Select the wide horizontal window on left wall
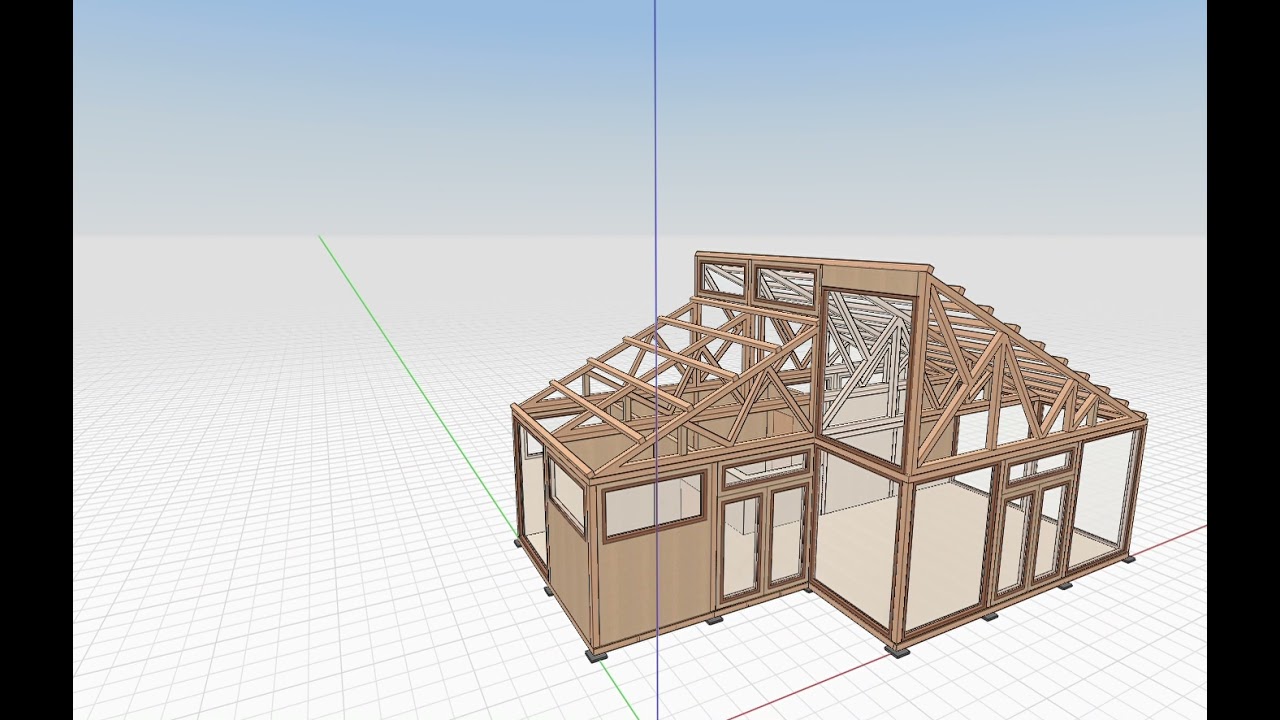The width and height of the screenshot is (1280, 720). pos(654,505)
